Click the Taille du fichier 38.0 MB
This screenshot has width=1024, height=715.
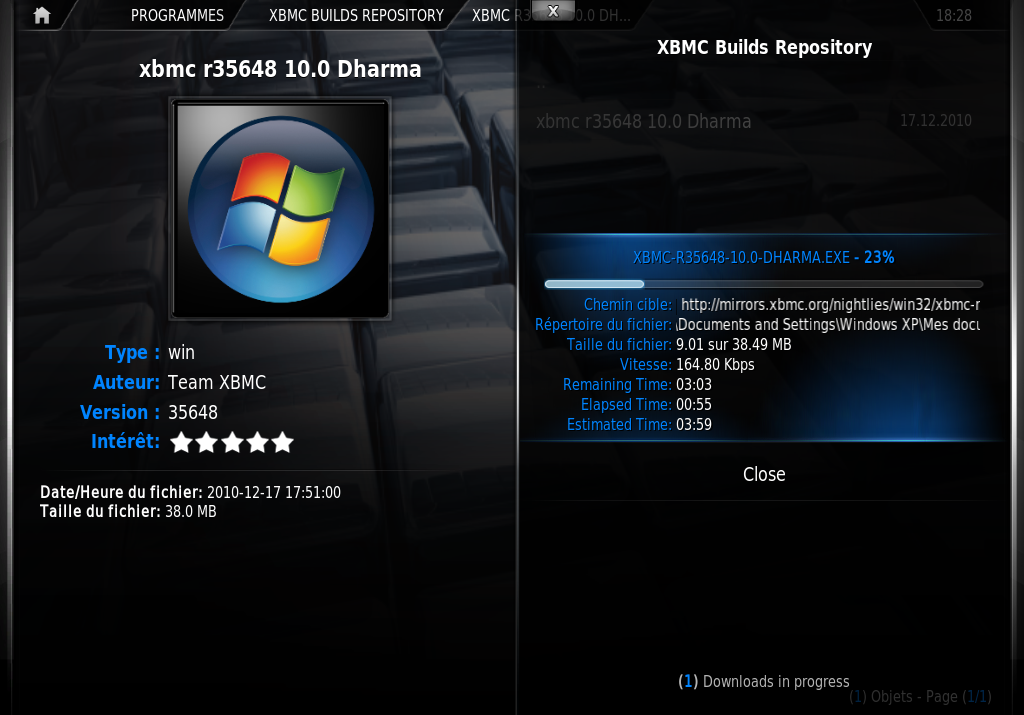point(191,511)
